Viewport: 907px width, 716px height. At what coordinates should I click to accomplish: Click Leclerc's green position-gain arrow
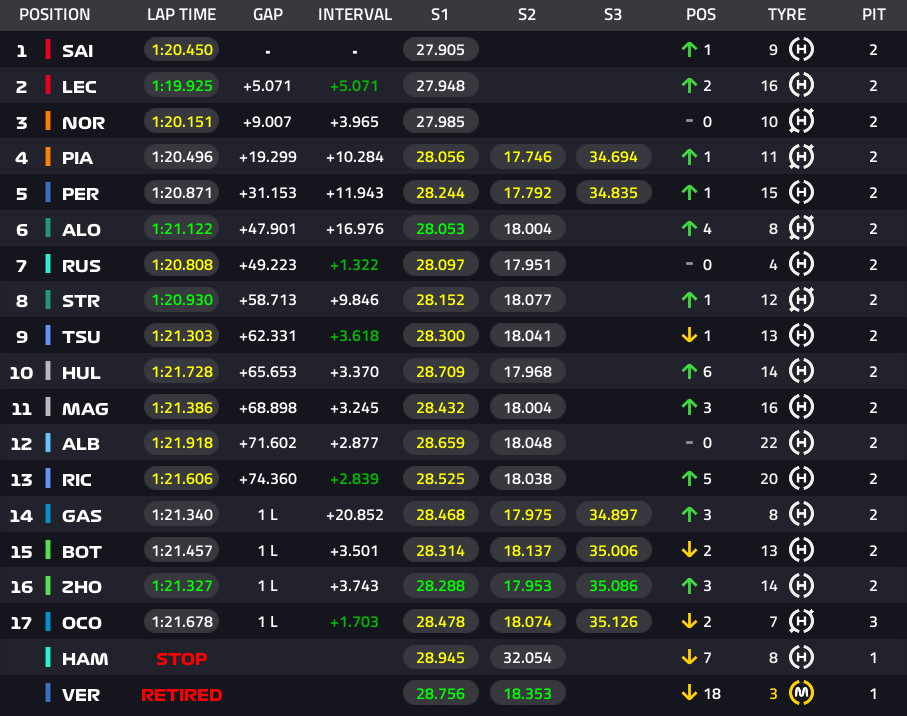689,86
